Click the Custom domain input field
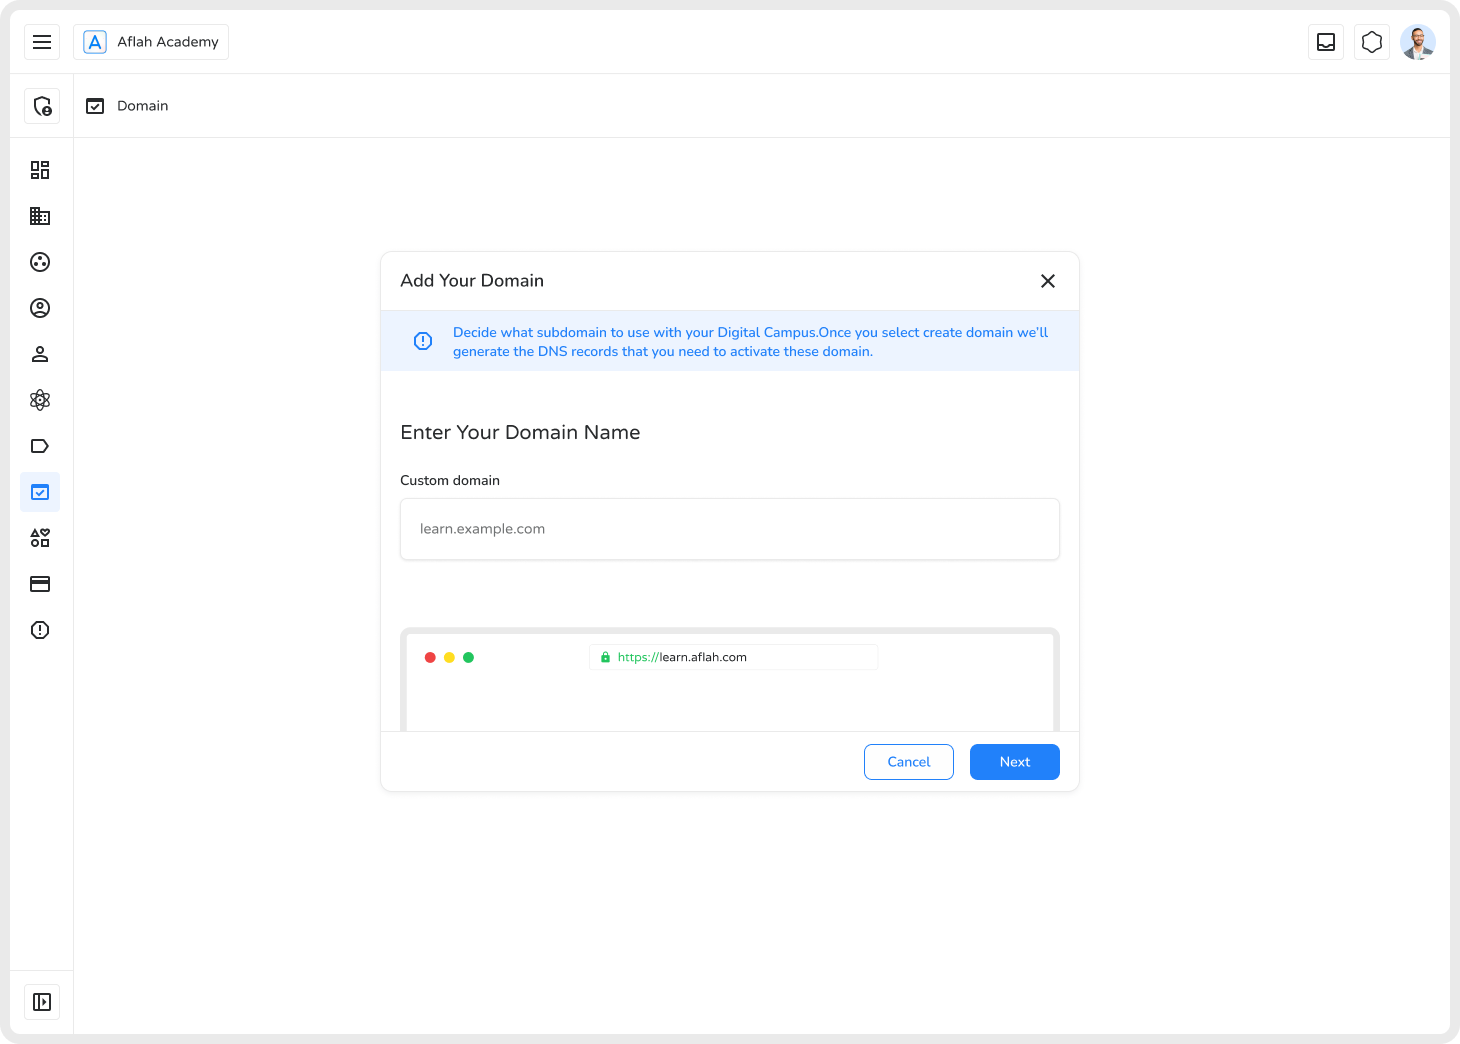Viewport: 1460px width, 1044px height. tap(729, 529)
